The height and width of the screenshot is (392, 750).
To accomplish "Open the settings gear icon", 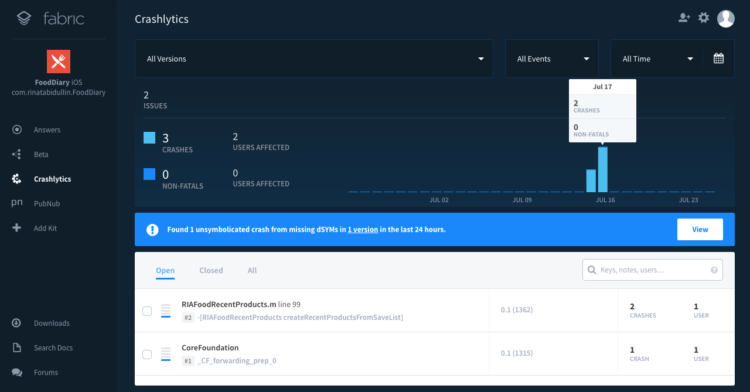I will [x=704, y=18].
